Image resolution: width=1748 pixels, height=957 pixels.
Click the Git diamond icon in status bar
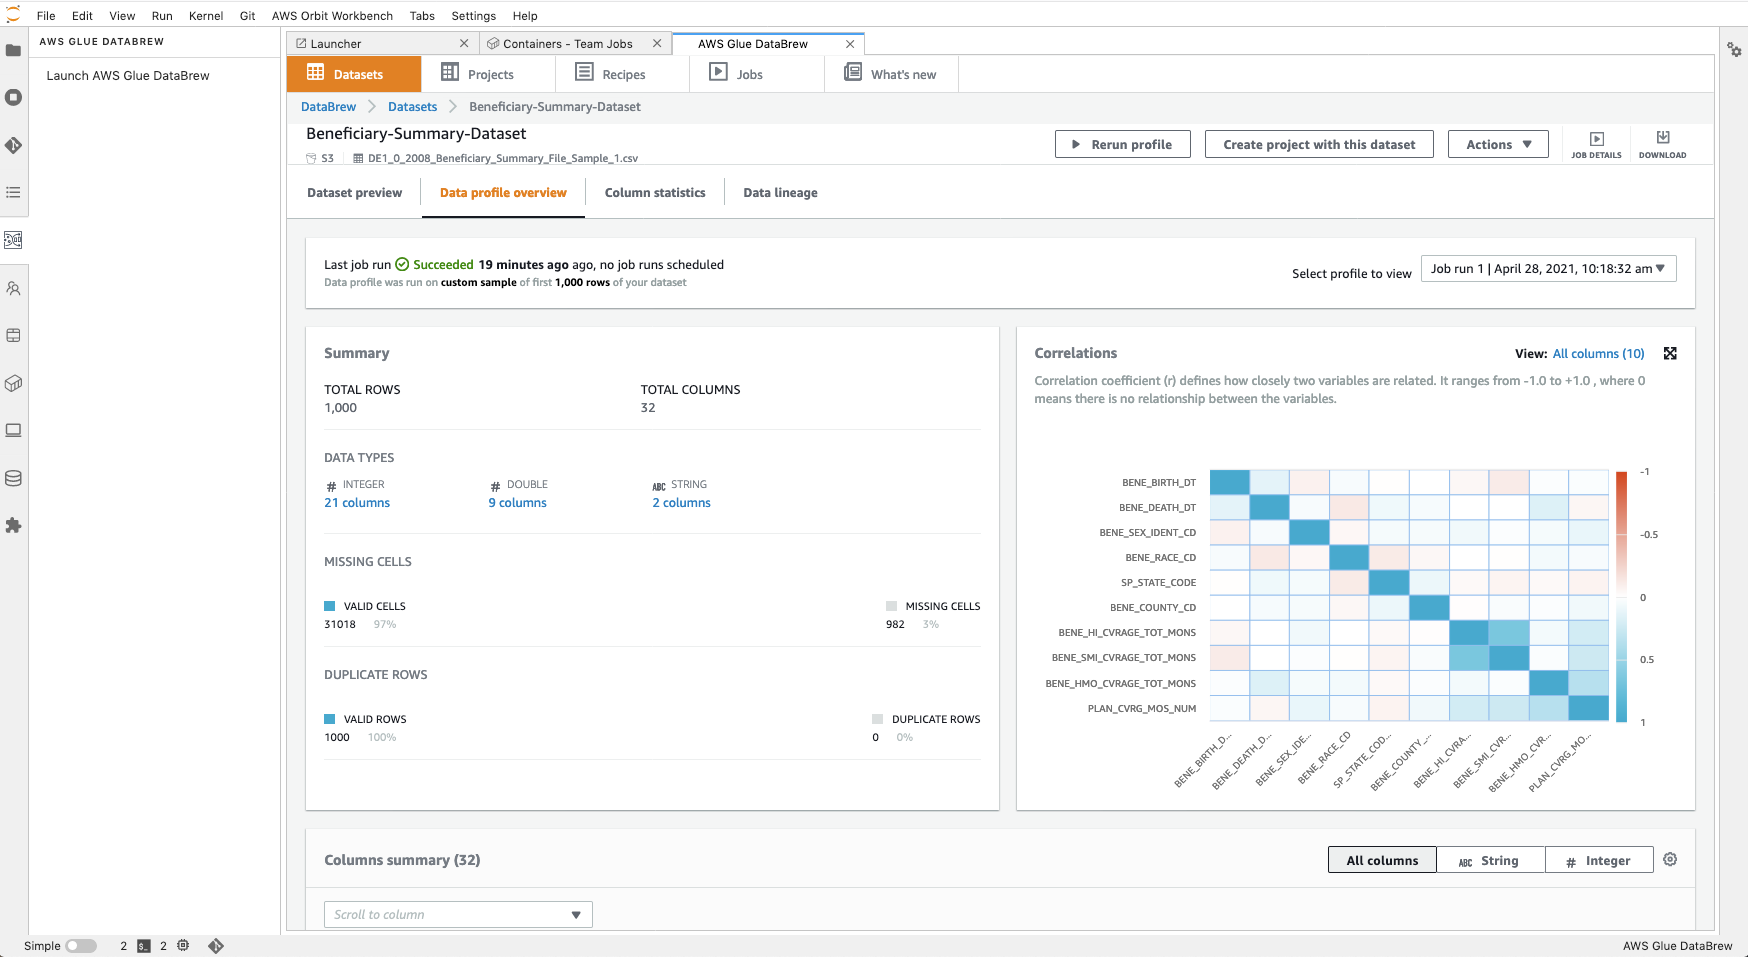216,946
